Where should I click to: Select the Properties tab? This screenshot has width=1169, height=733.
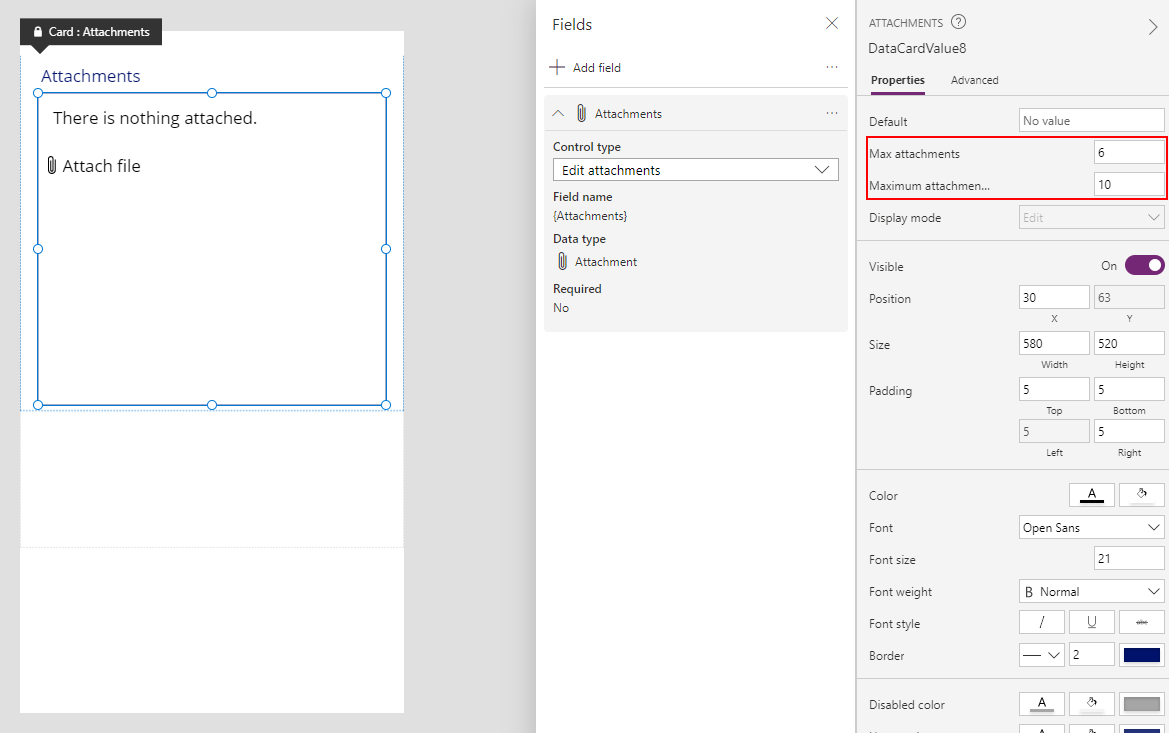897,80
